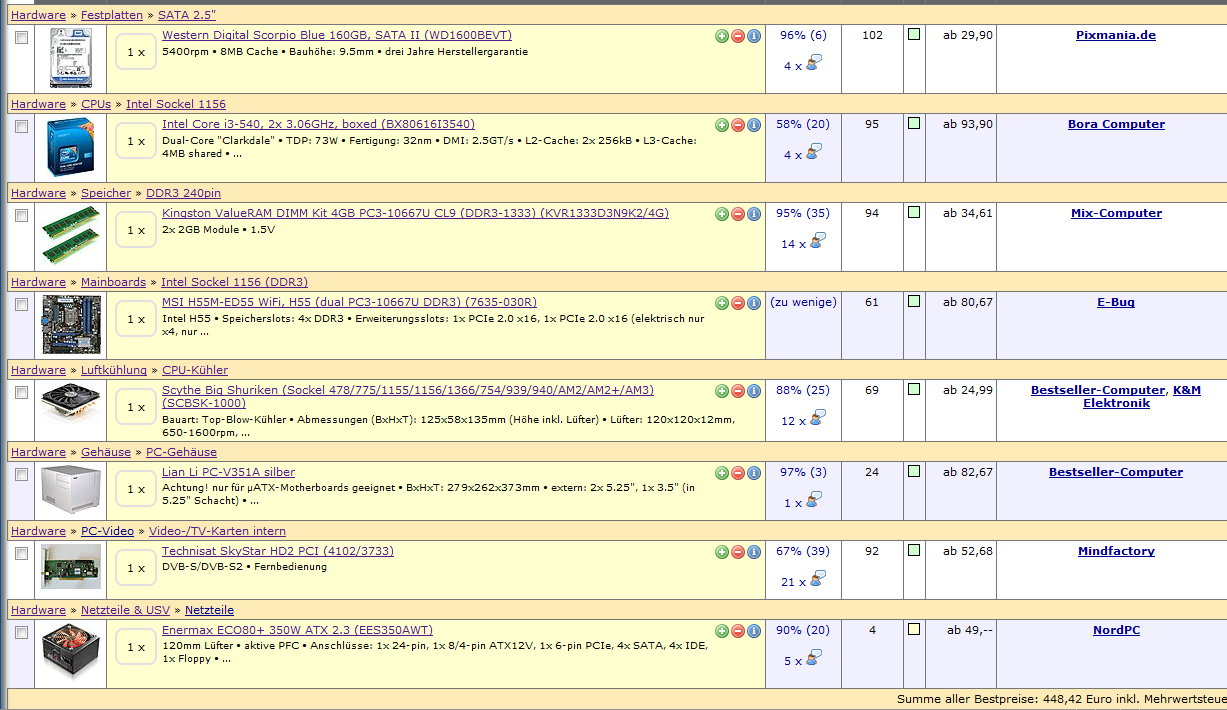1227x710 pixels.
Task: Open NordPC shop link
Action: (1116, 630)
